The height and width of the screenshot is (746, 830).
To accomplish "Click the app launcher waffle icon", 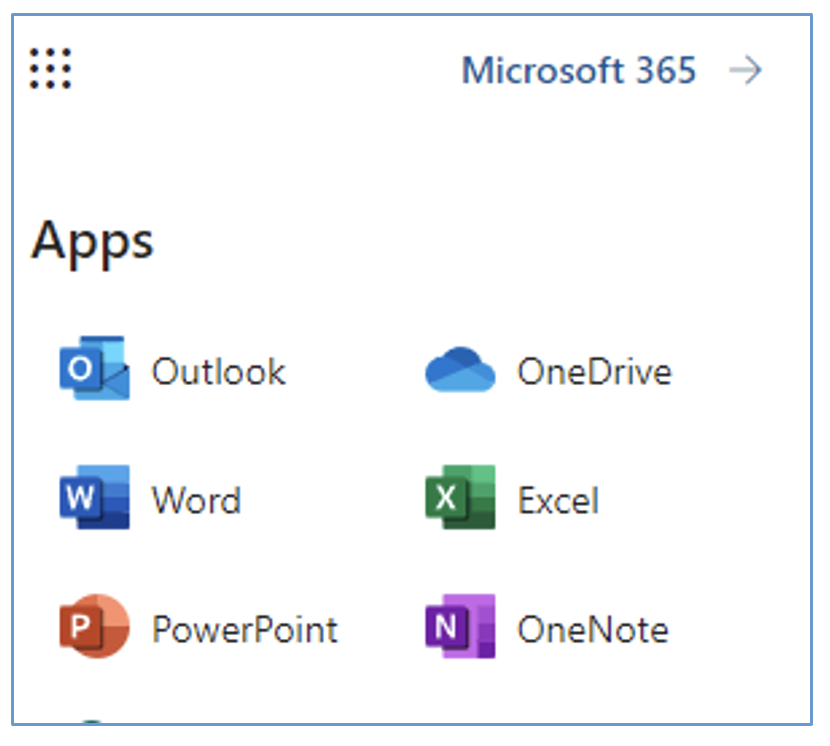I will (50, 69).
